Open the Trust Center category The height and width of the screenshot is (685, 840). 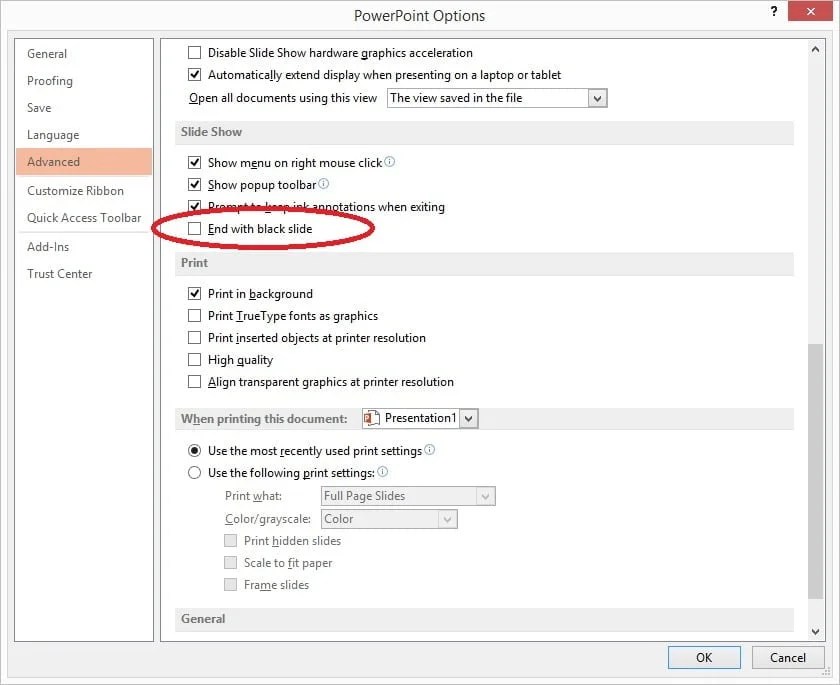[x=84, y=274]
